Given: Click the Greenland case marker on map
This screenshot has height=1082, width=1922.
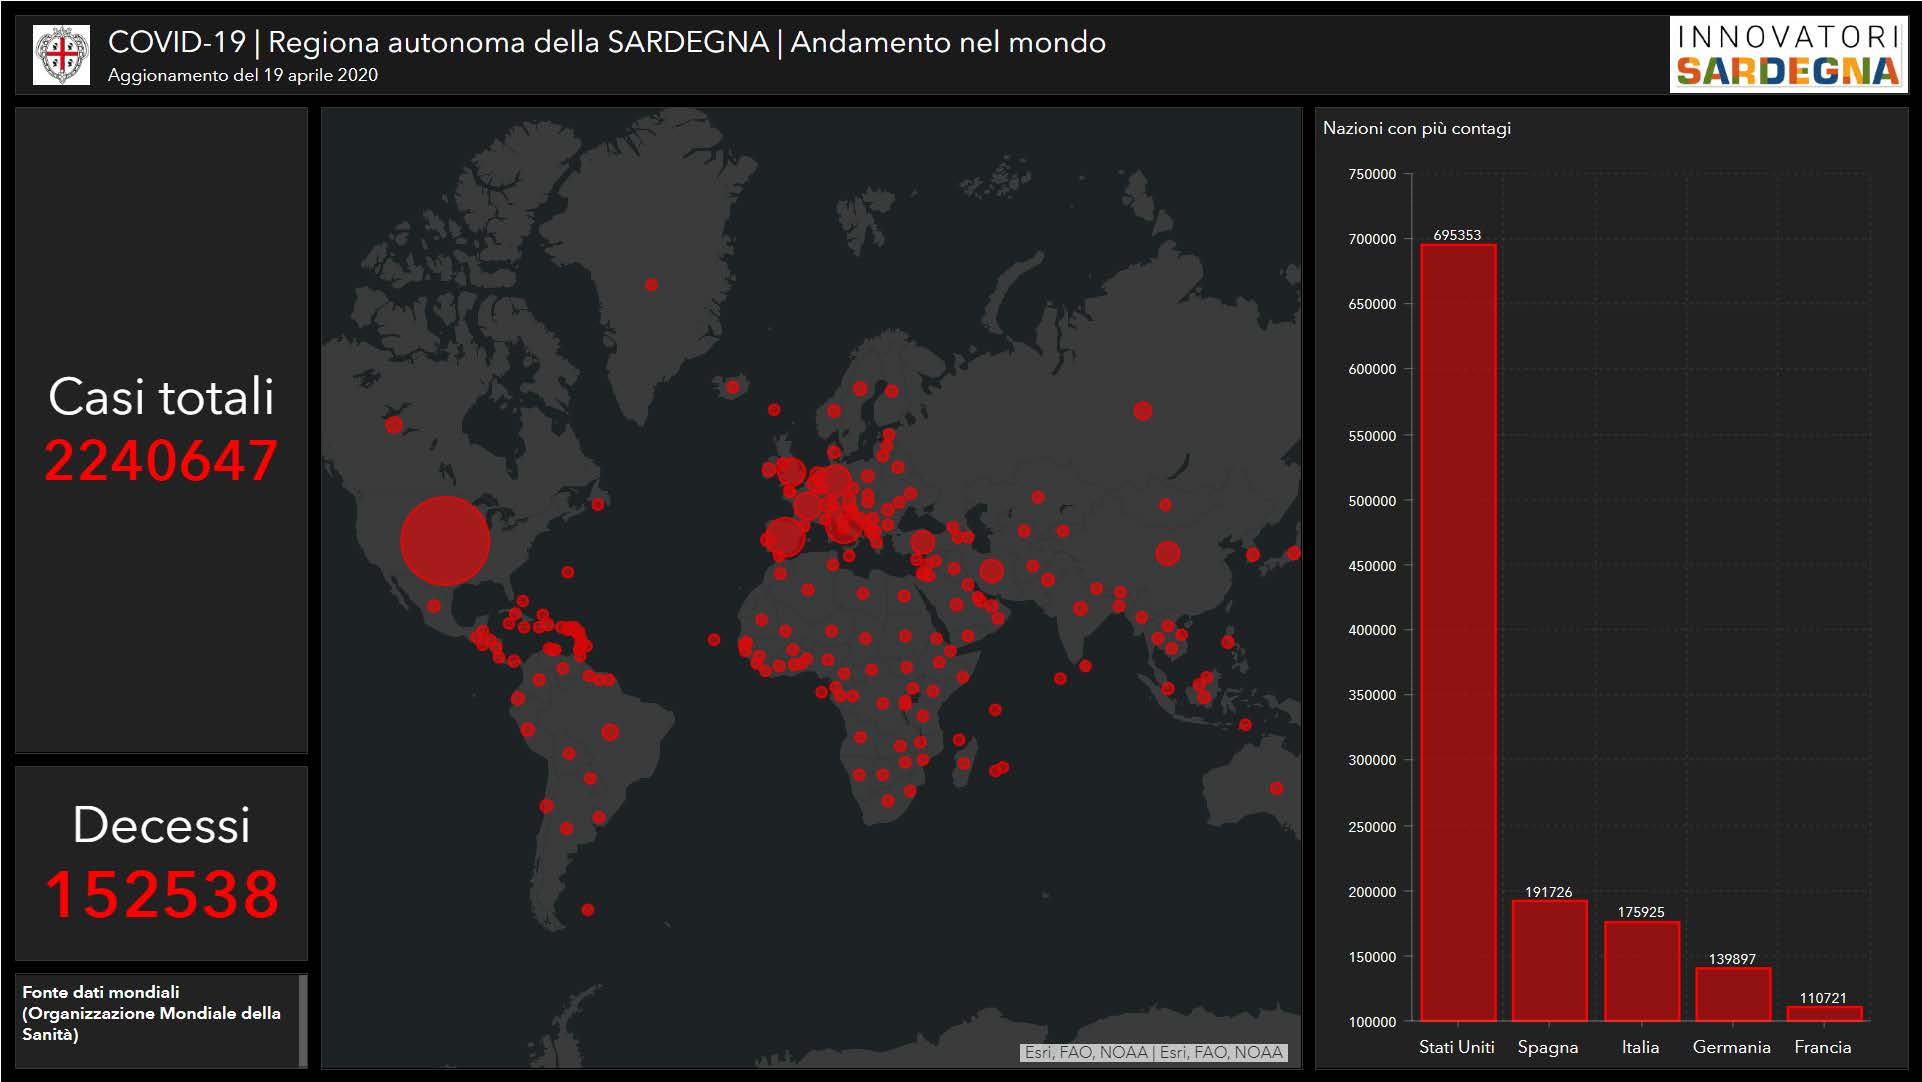Looking at the screenshot, I should [651, 285].
